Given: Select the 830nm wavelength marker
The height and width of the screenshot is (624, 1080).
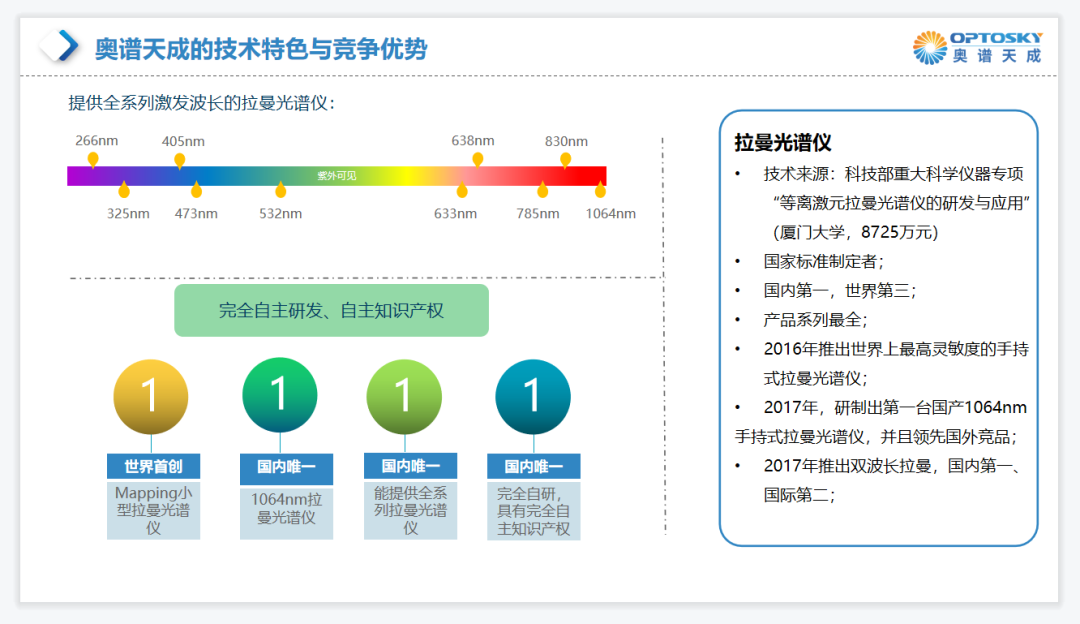Looking at the screenshot, I should pyautogui.click(x=565, y=160).
